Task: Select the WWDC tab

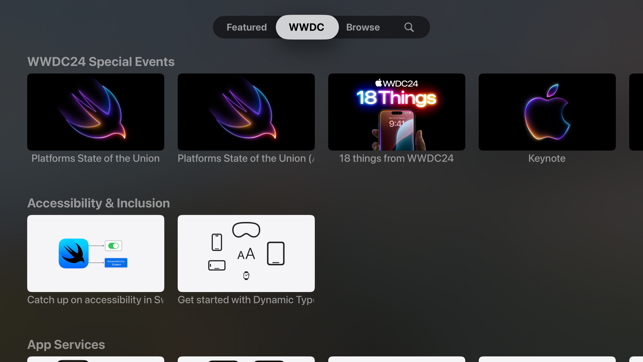Action: point(307,27)
